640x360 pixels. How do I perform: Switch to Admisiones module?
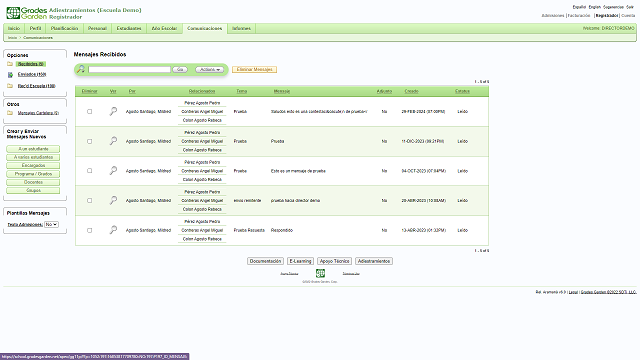coord(553,16)
